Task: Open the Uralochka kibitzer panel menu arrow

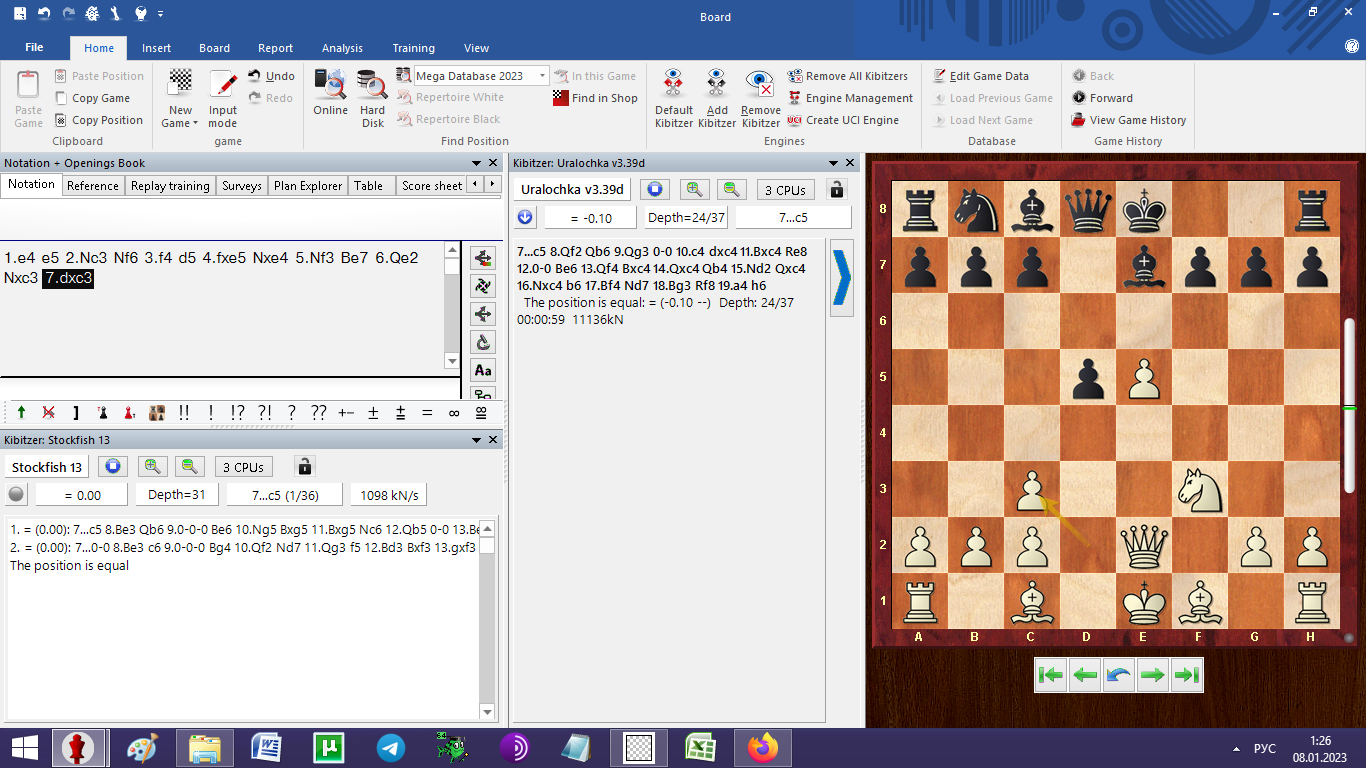Action: (x=834, y=163)
